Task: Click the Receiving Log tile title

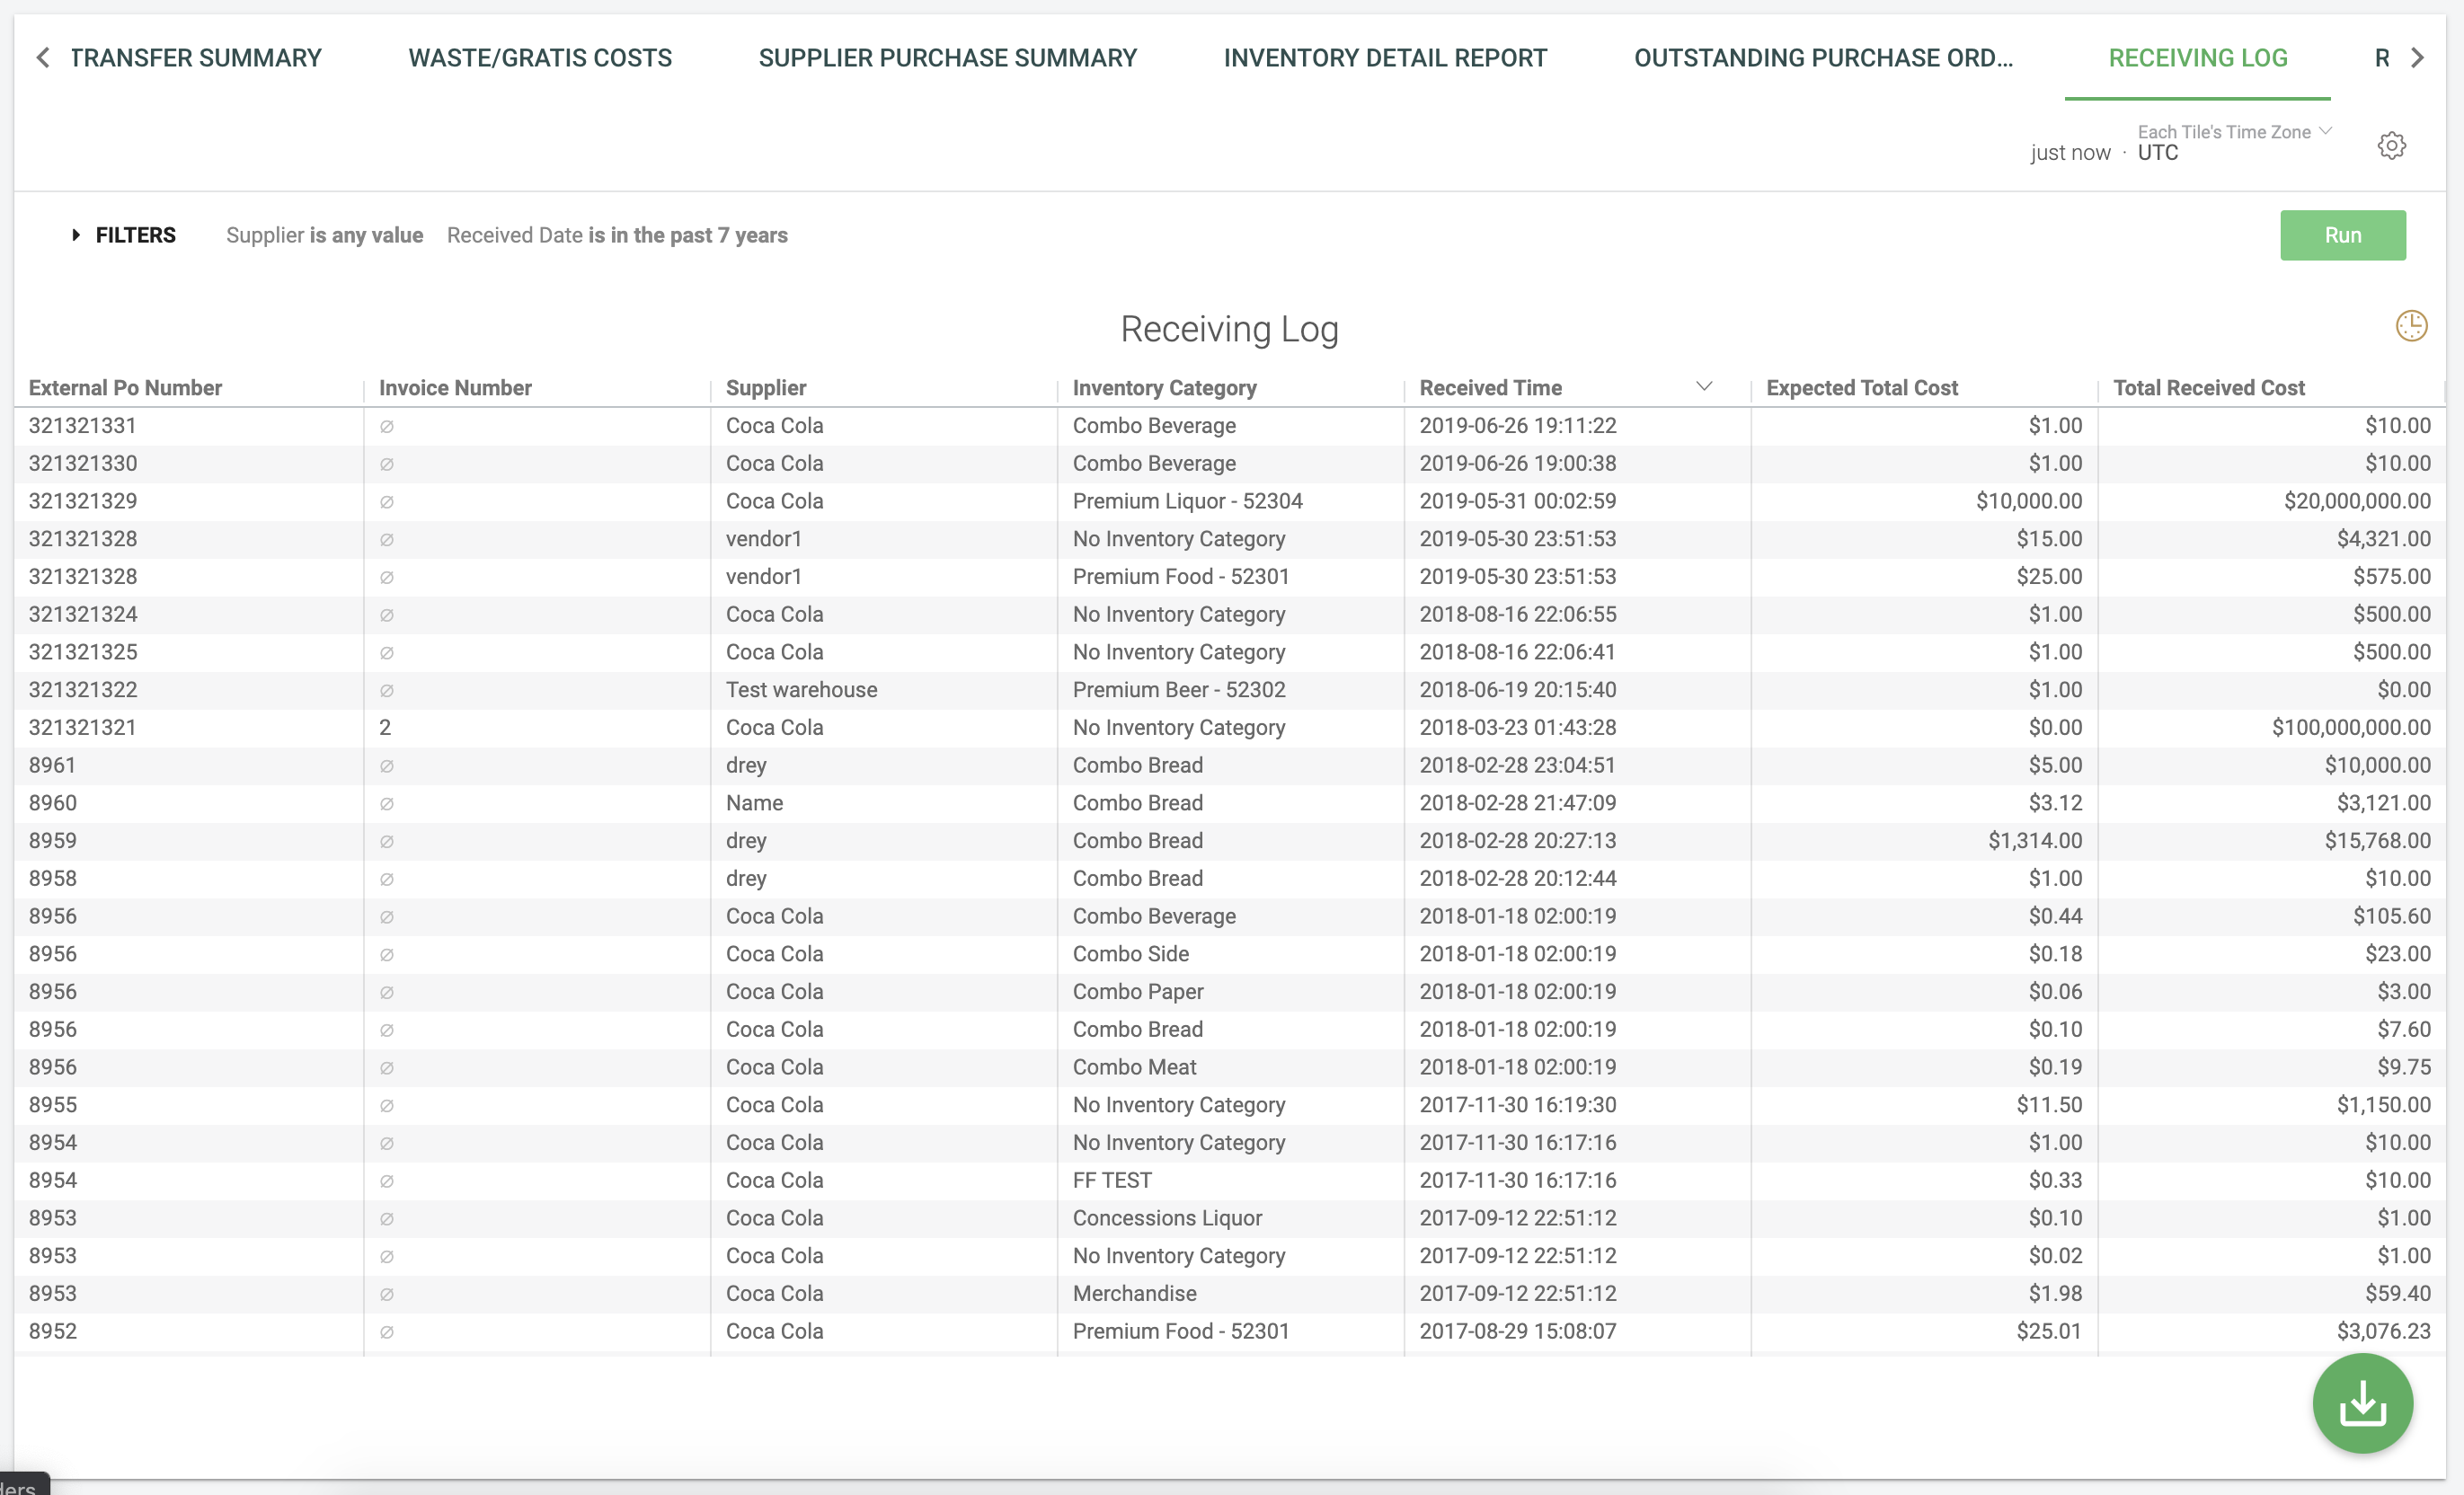Action: point(1229,329)
